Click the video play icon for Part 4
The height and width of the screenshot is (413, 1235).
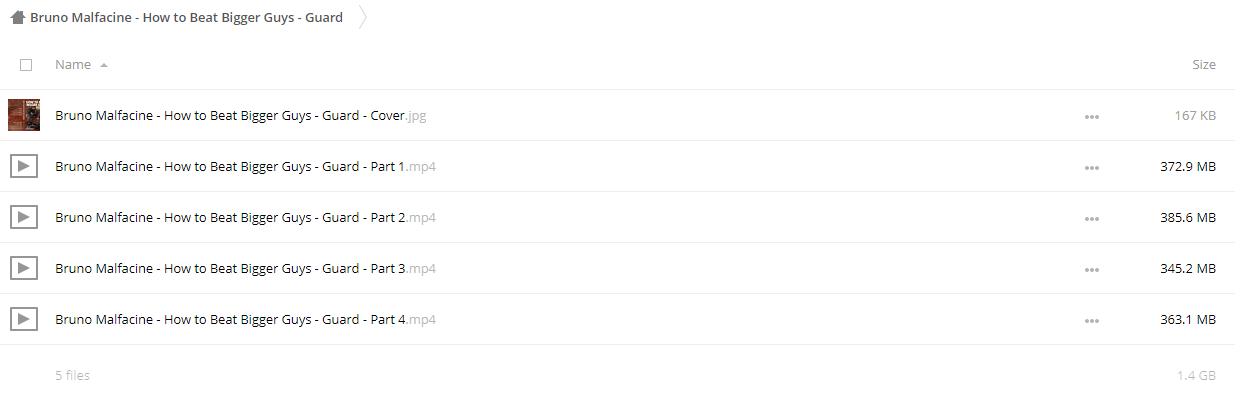pos(24,319)
